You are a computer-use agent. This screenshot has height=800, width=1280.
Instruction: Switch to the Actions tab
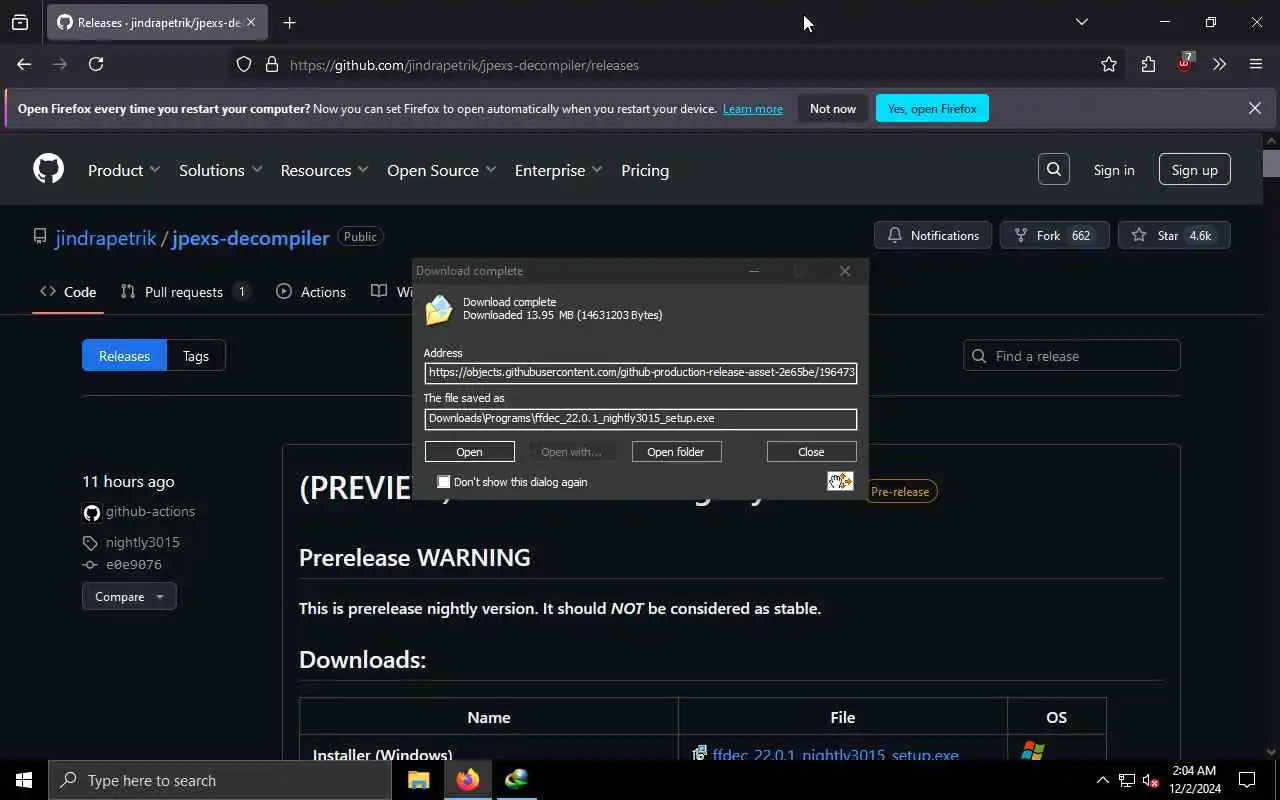coord(311,292)
